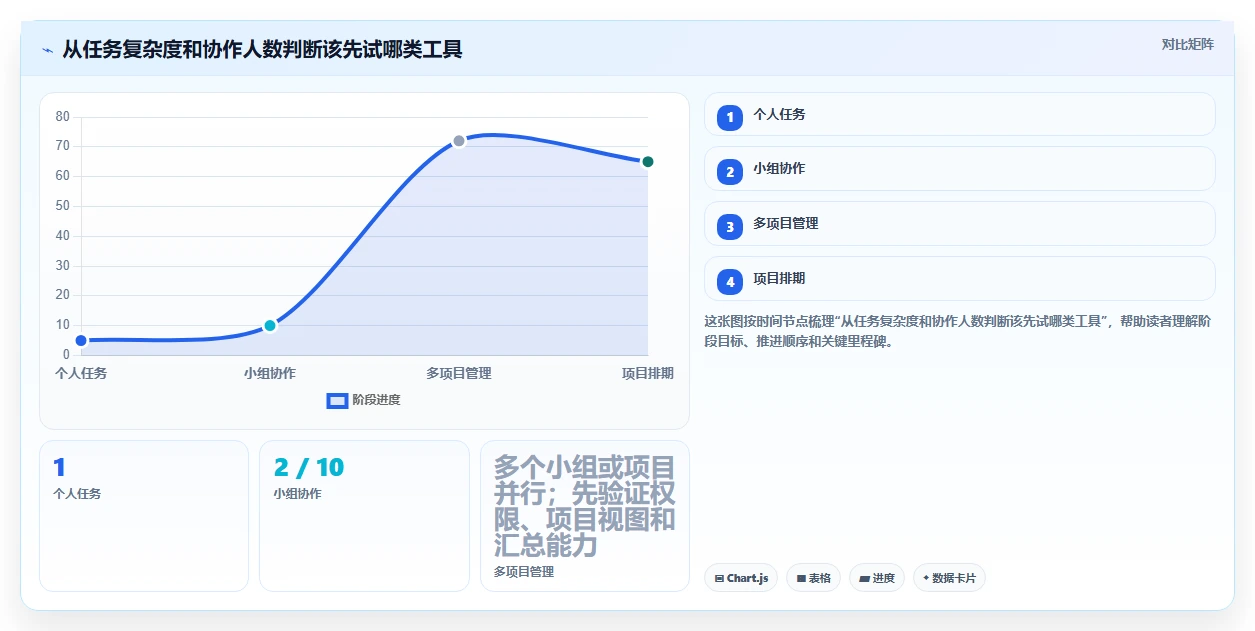Select the 项目排期 list item
Viewport: 1255px width, 631px height.
click(960, 279)
